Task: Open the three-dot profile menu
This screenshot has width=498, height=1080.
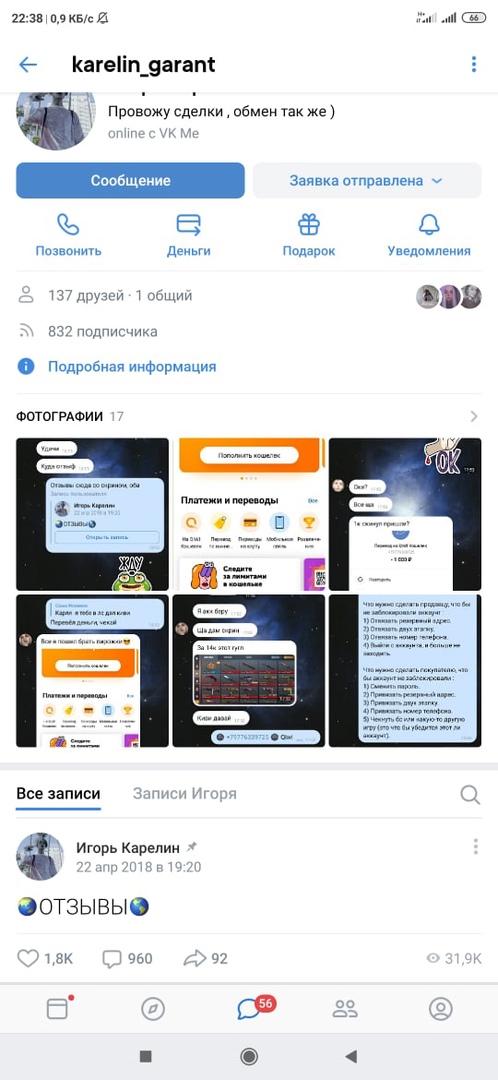Action: click(x=474, y=65)
